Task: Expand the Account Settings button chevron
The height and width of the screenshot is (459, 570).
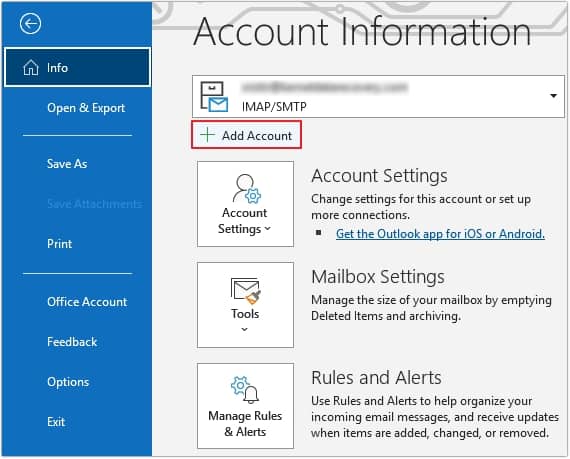Action: tap(268, 229)
